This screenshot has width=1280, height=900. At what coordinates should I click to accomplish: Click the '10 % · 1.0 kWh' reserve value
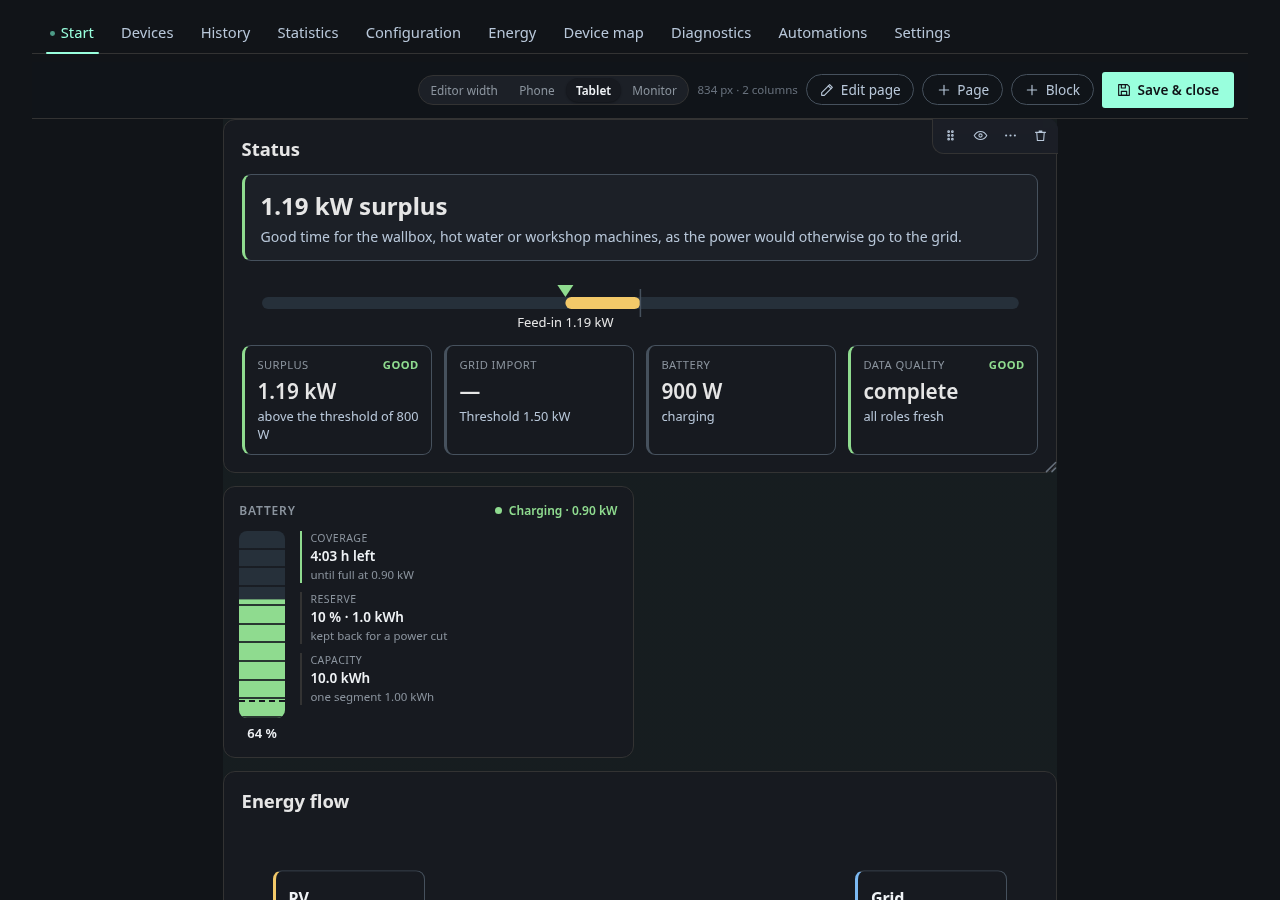click(357, 617)
